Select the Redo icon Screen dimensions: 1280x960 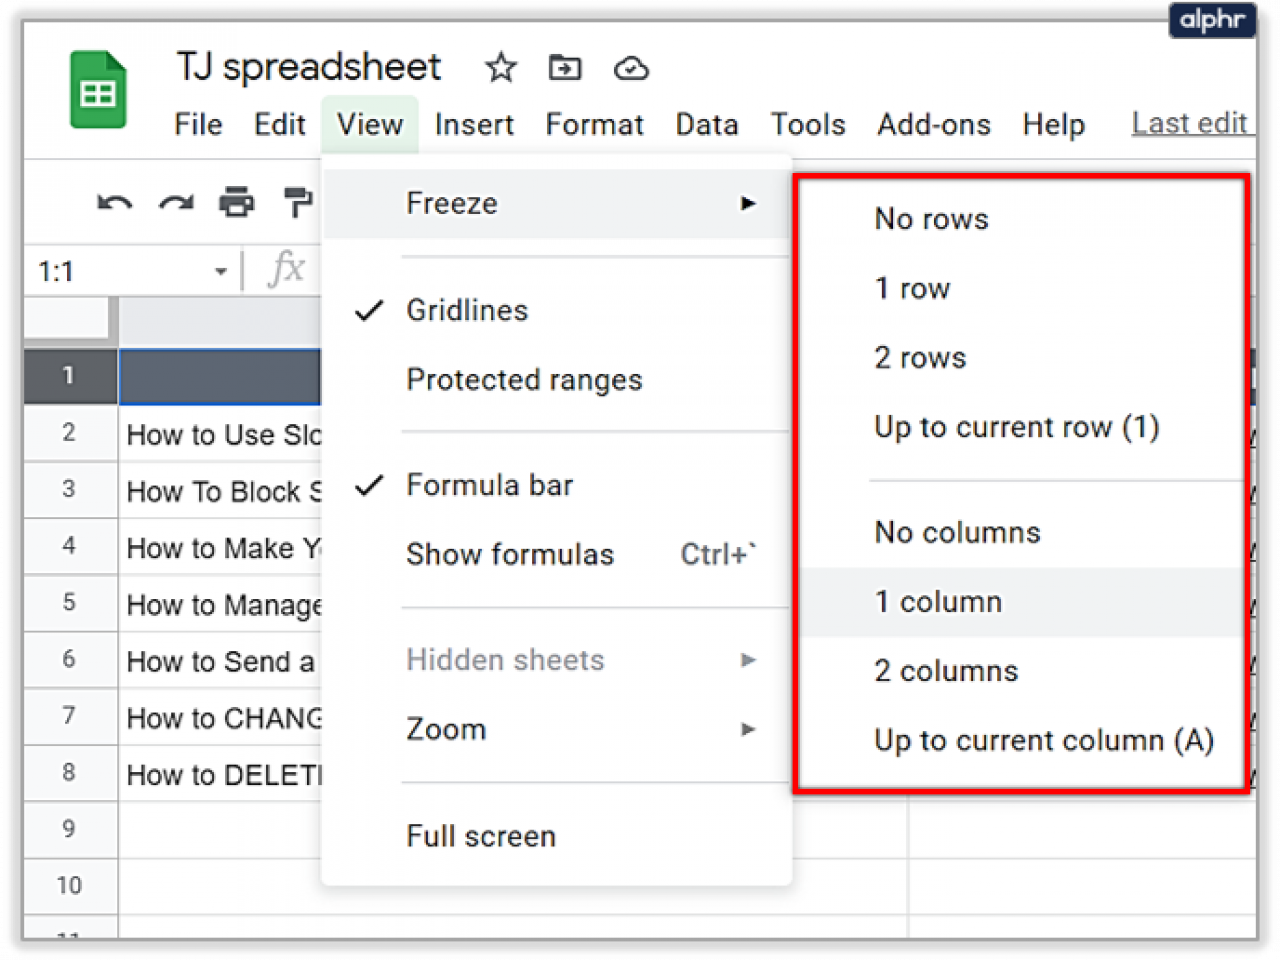[x=175, y=201]
